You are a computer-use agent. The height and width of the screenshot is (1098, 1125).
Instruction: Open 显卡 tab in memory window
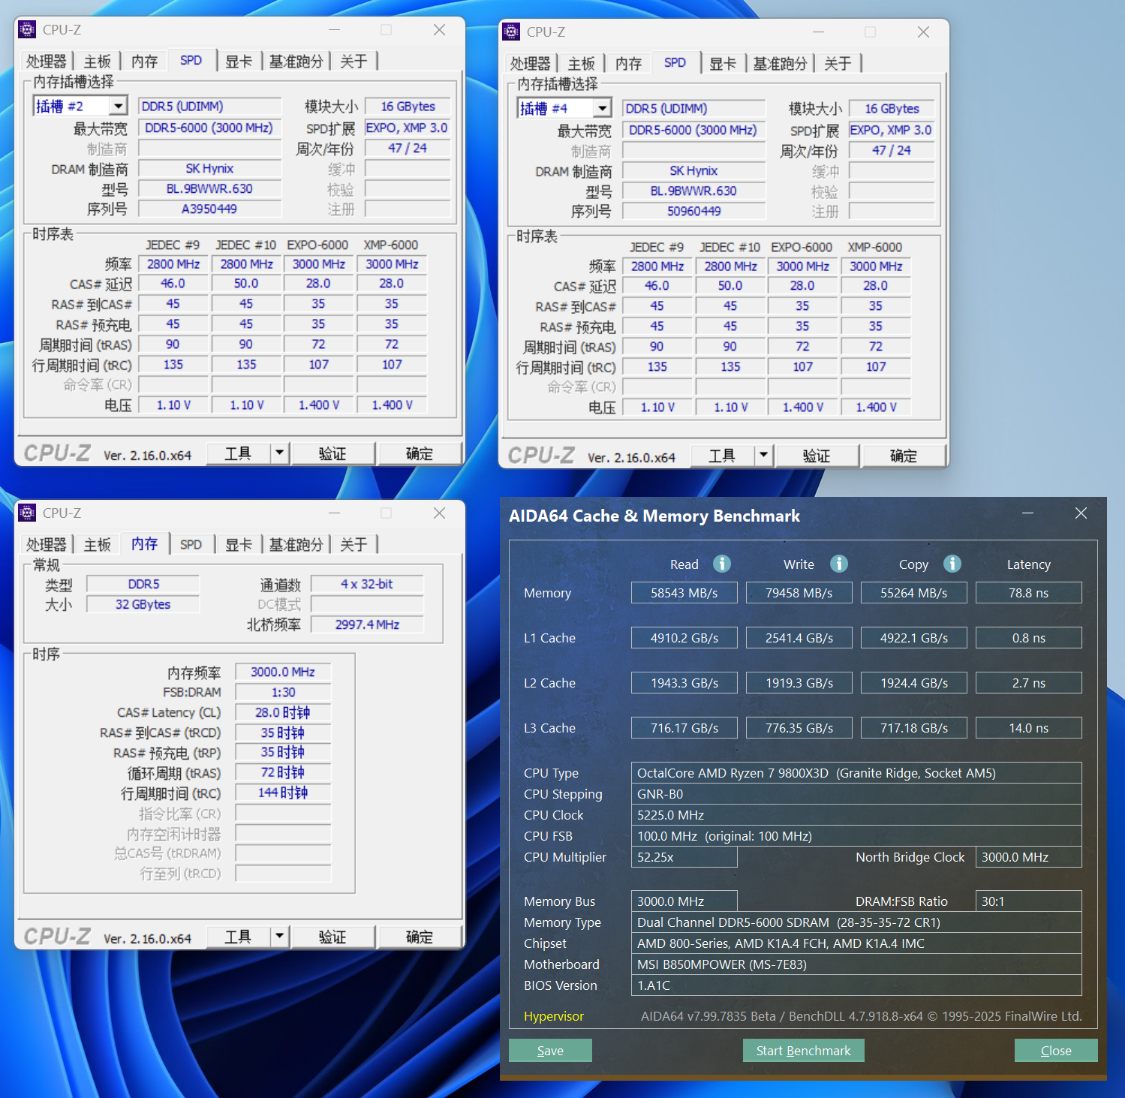(x=239, y=544)
